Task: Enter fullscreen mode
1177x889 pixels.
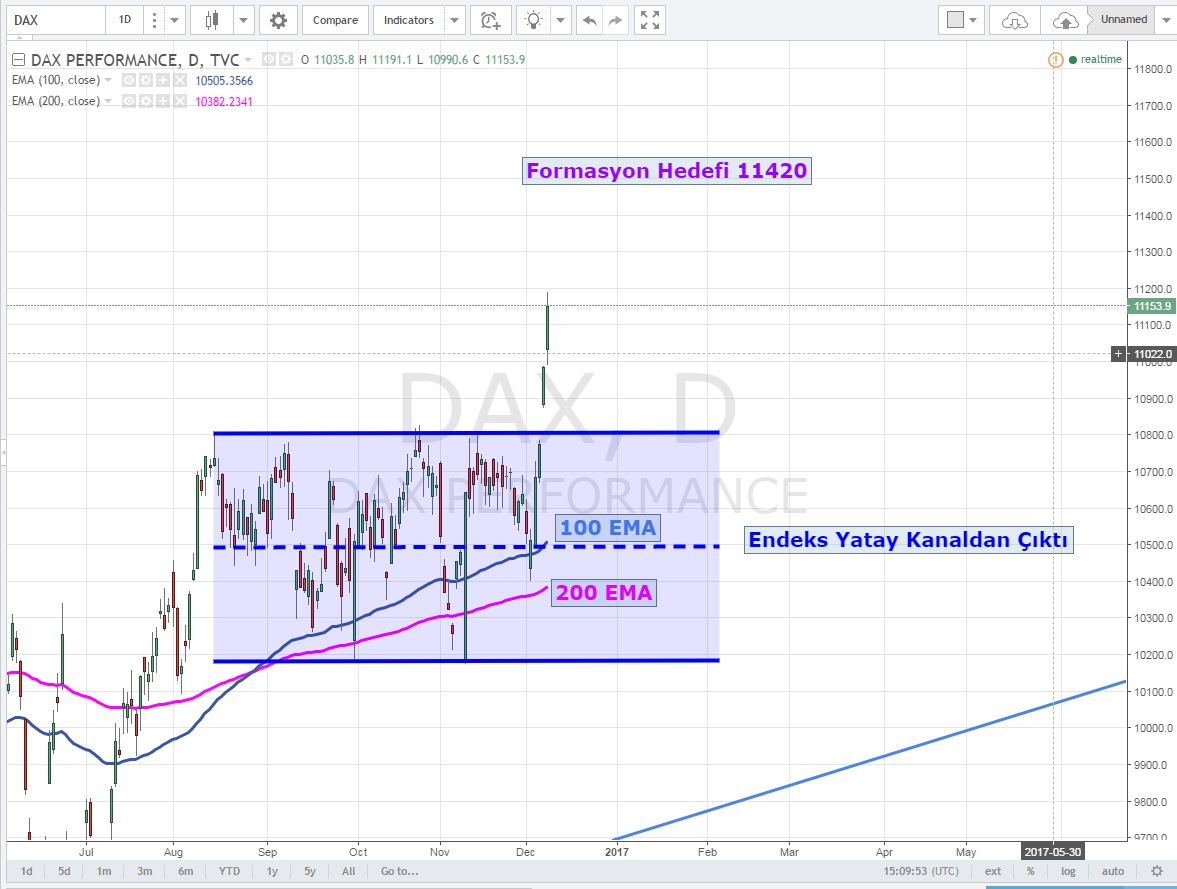Action: (x=650, y=20)
